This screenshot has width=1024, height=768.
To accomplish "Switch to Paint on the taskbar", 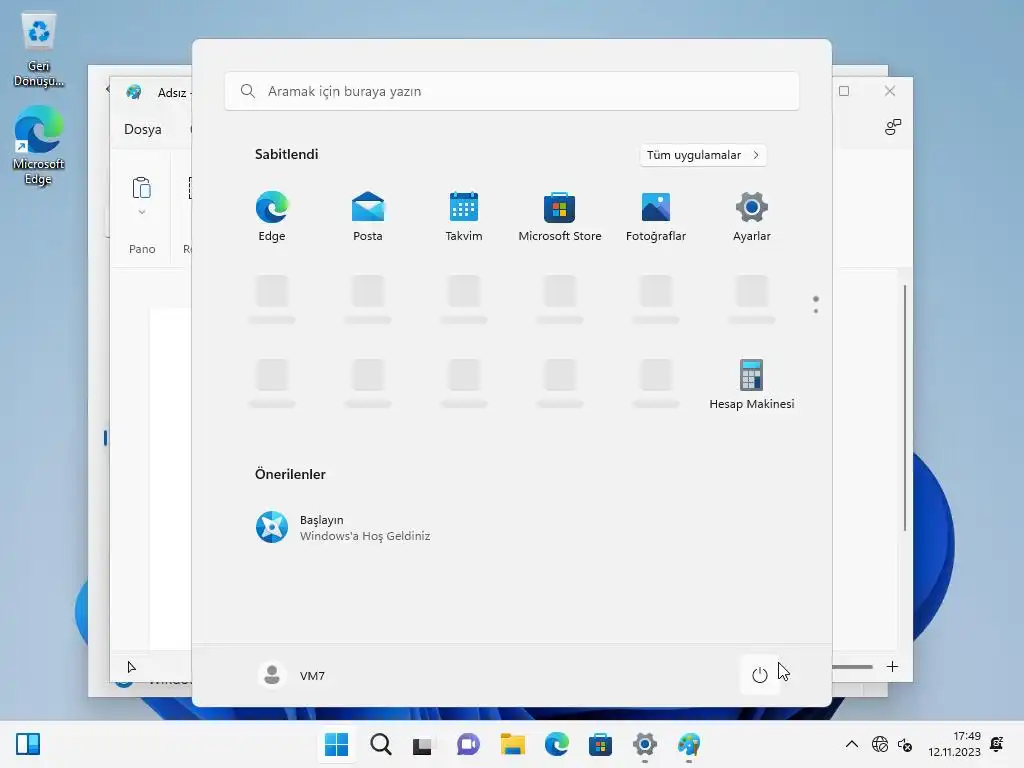I will coord(689,744).
